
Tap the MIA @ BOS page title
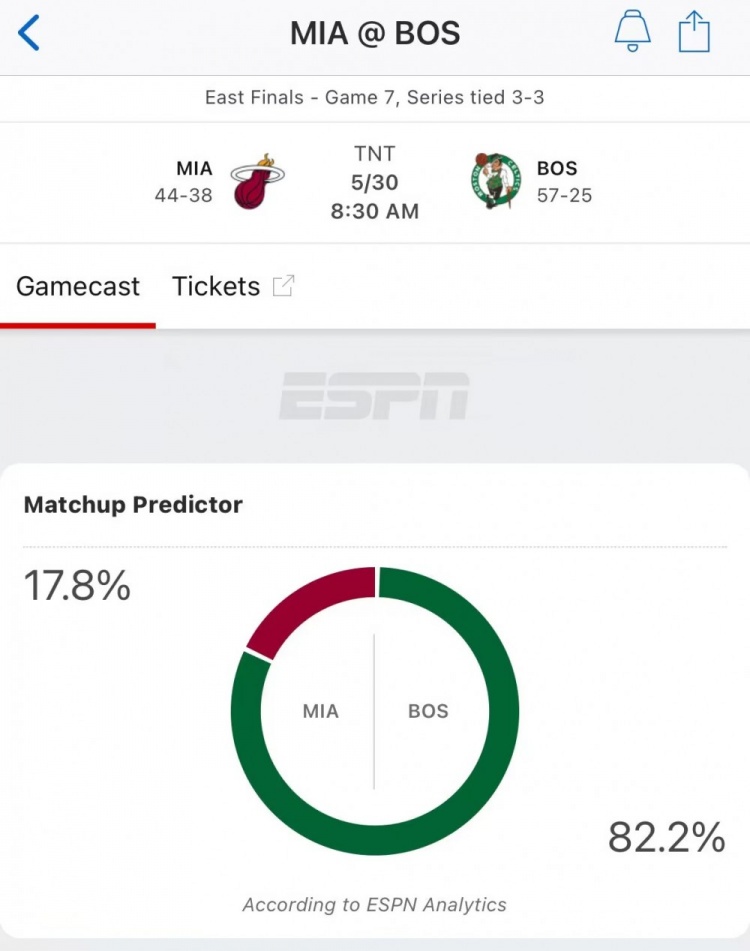coord(375,33)
